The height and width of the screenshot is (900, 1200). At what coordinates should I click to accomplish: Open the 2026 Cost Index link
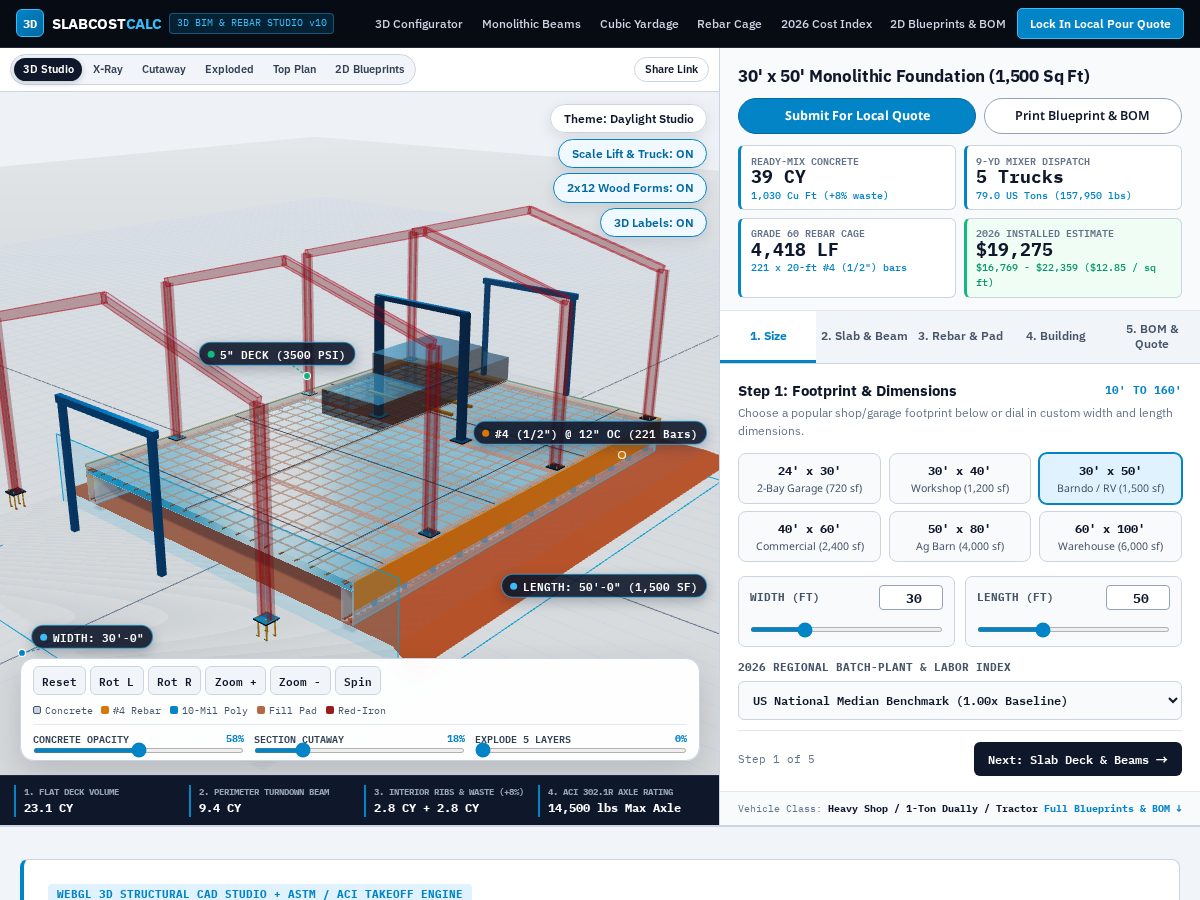[x=826, y=24]
